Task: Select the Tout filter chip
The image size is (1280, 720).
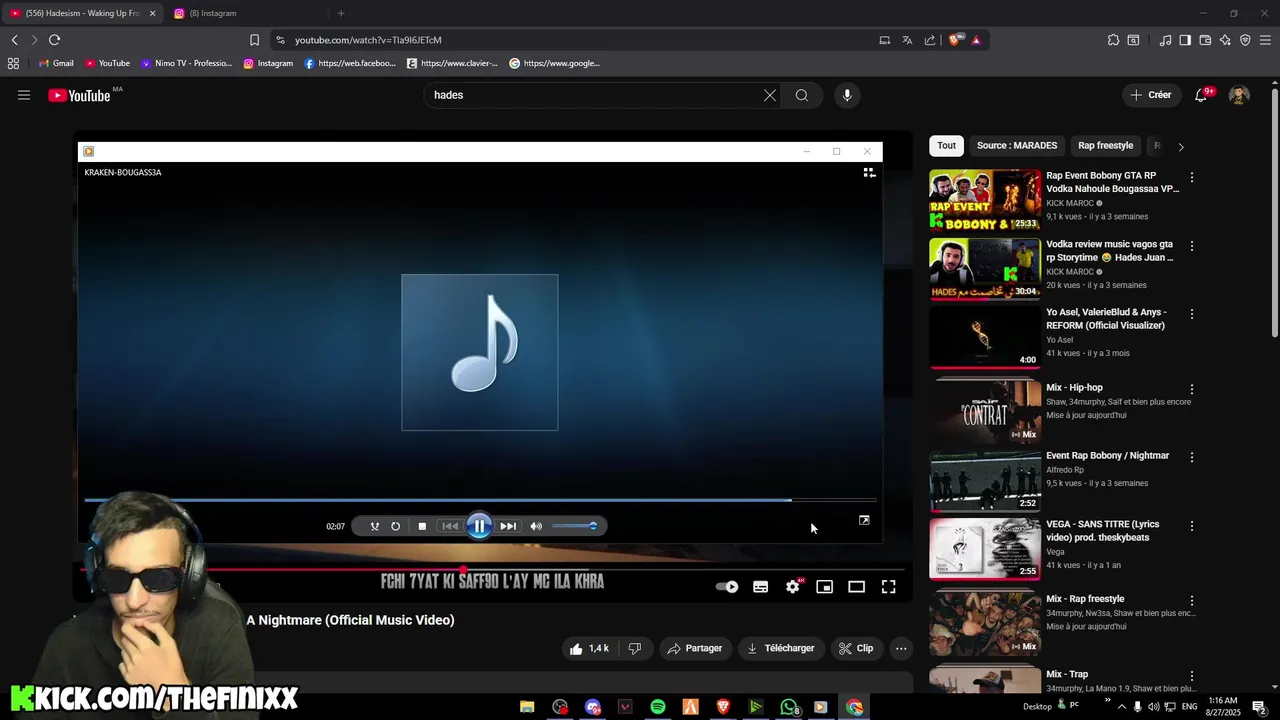Action: click(x=946, y=146)
